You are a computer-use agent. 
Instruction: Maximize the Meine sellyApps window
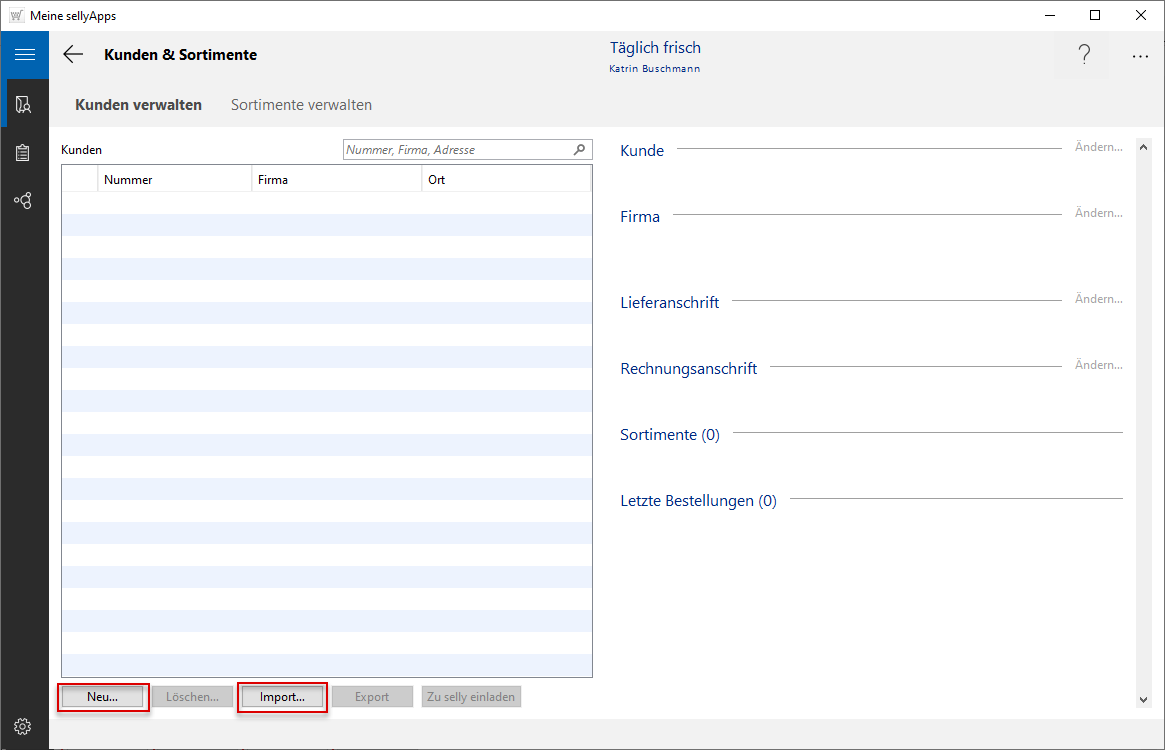1095,15
